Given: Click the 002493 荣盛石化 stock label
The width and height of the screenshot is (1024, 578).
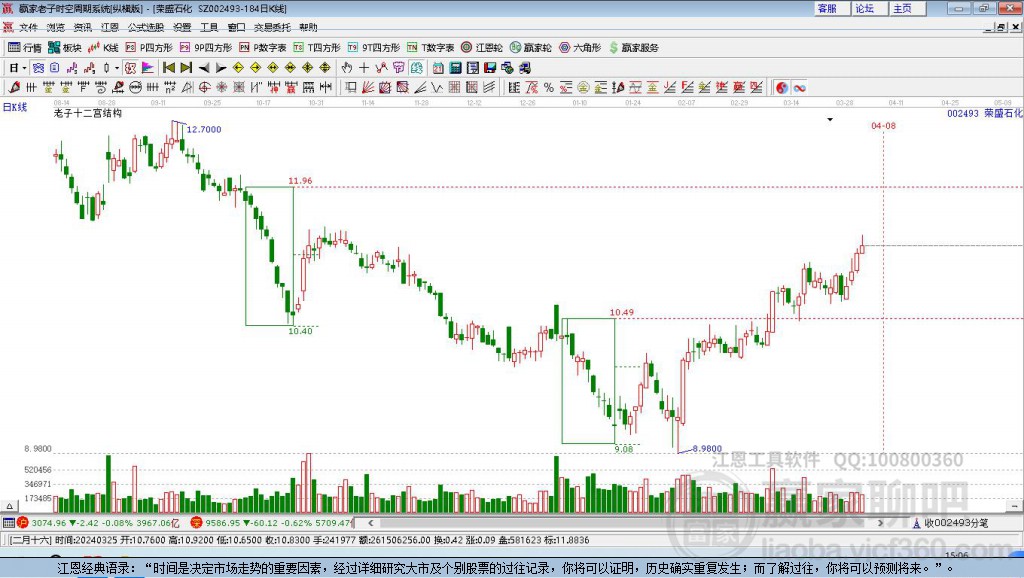Looking at the screenshot, I should click(984, 114).
